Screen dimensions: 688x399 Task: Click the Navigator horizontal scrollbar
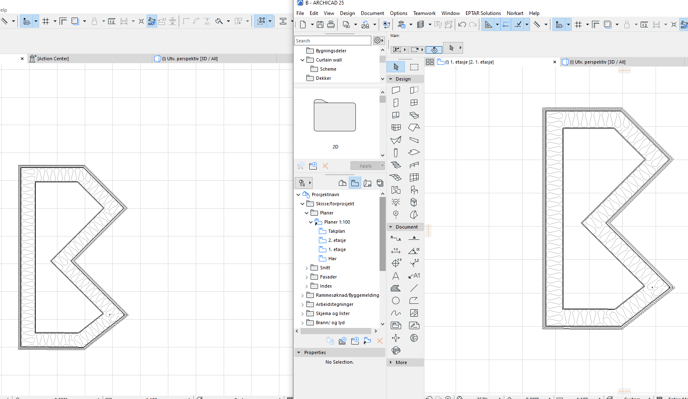tap(336, 331)
